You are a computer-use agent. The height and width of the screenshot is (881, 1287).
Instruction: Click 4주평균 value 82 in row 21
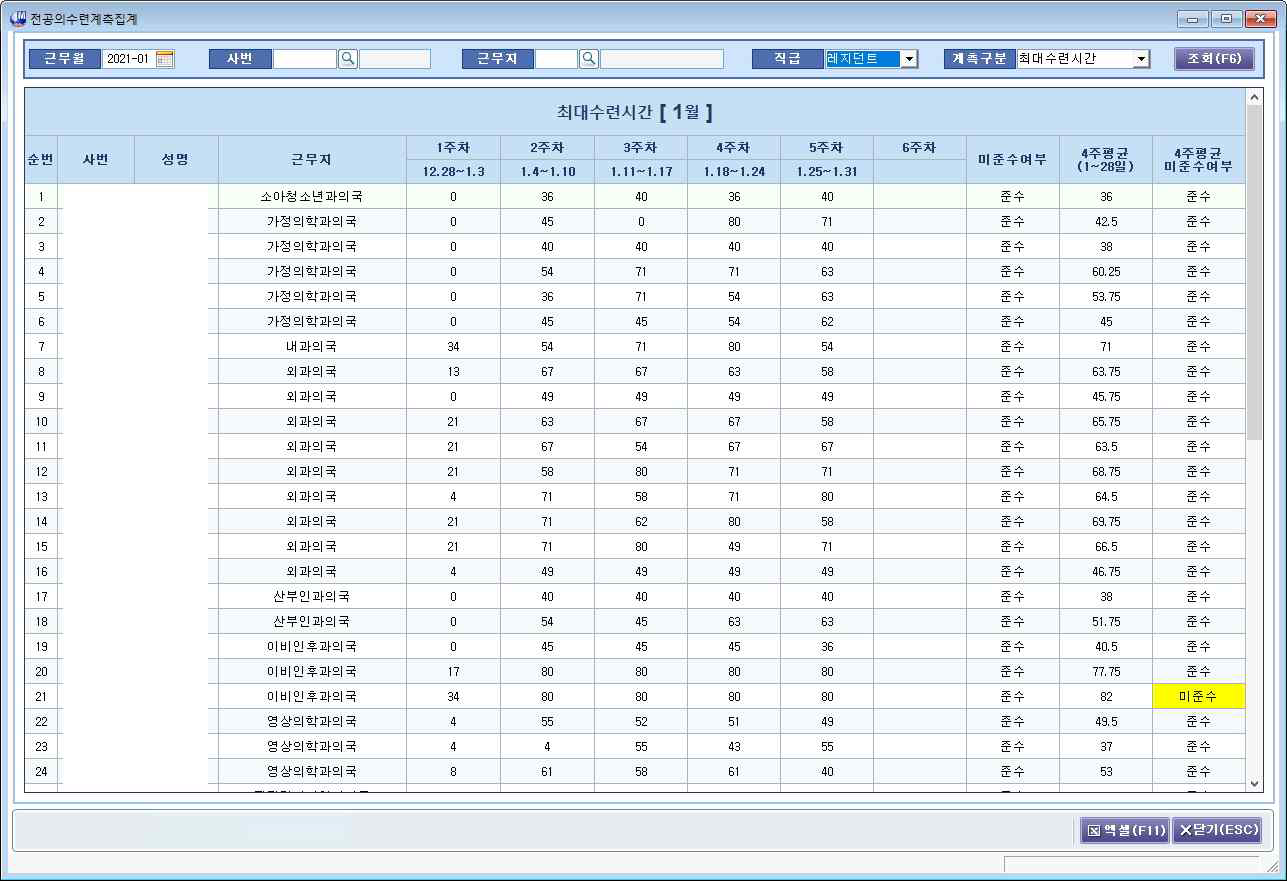(1105, 696)
